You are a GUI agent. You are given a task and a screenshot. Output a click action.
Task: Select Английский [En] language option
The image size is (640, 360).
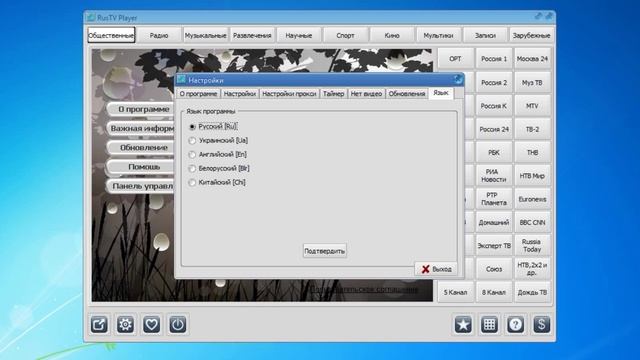(x=218, y=154)
